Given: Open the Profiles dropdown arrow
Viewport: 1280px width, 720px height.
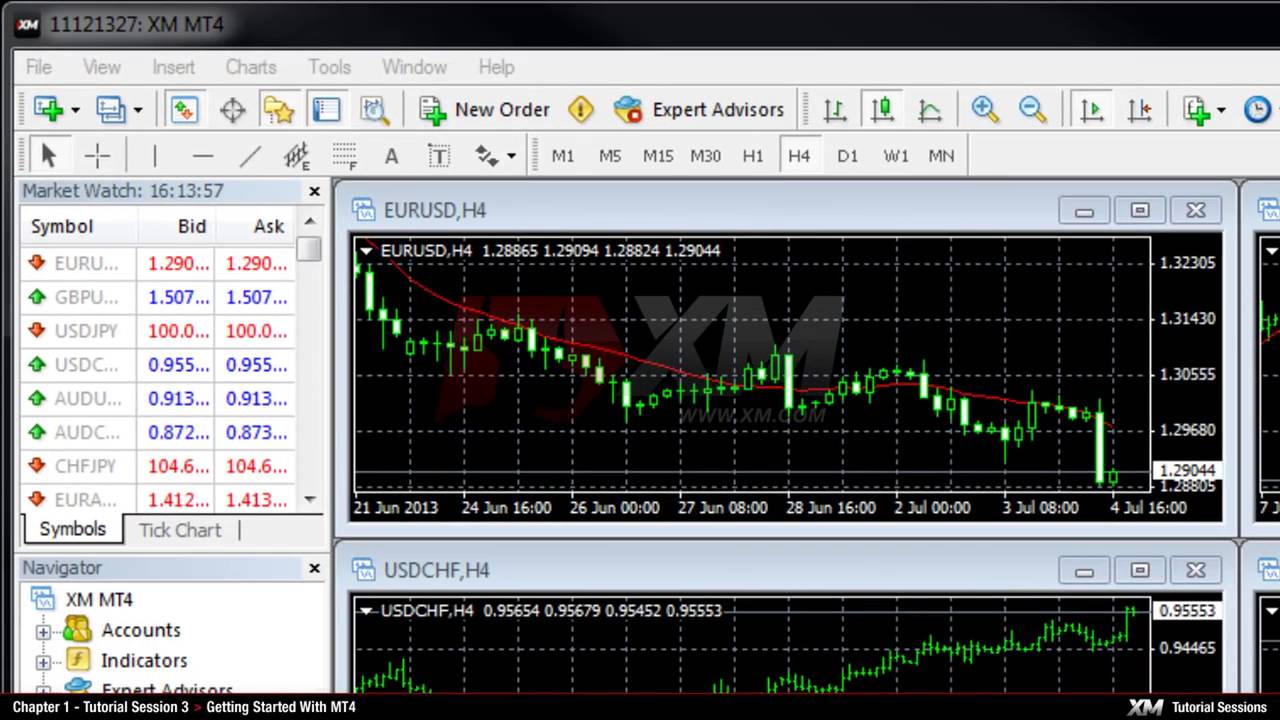Looking at the screenshot, I should coord(138,110).
